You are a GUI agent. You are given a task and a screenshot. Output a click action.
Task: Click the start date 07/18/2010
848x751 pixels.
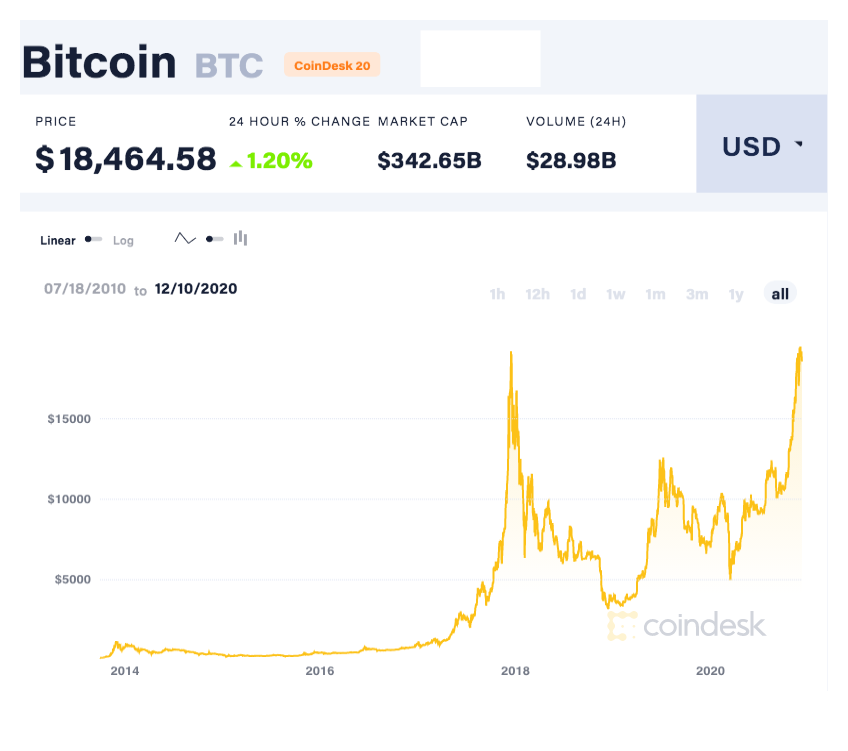pos(85,289)
